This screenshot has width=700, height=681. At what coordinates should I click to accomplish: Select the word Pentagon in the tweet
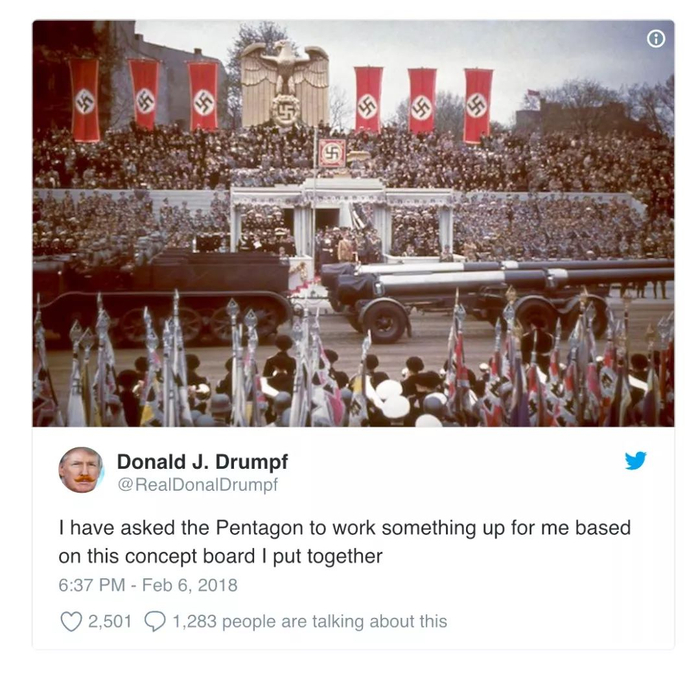(x=260, y=527)
